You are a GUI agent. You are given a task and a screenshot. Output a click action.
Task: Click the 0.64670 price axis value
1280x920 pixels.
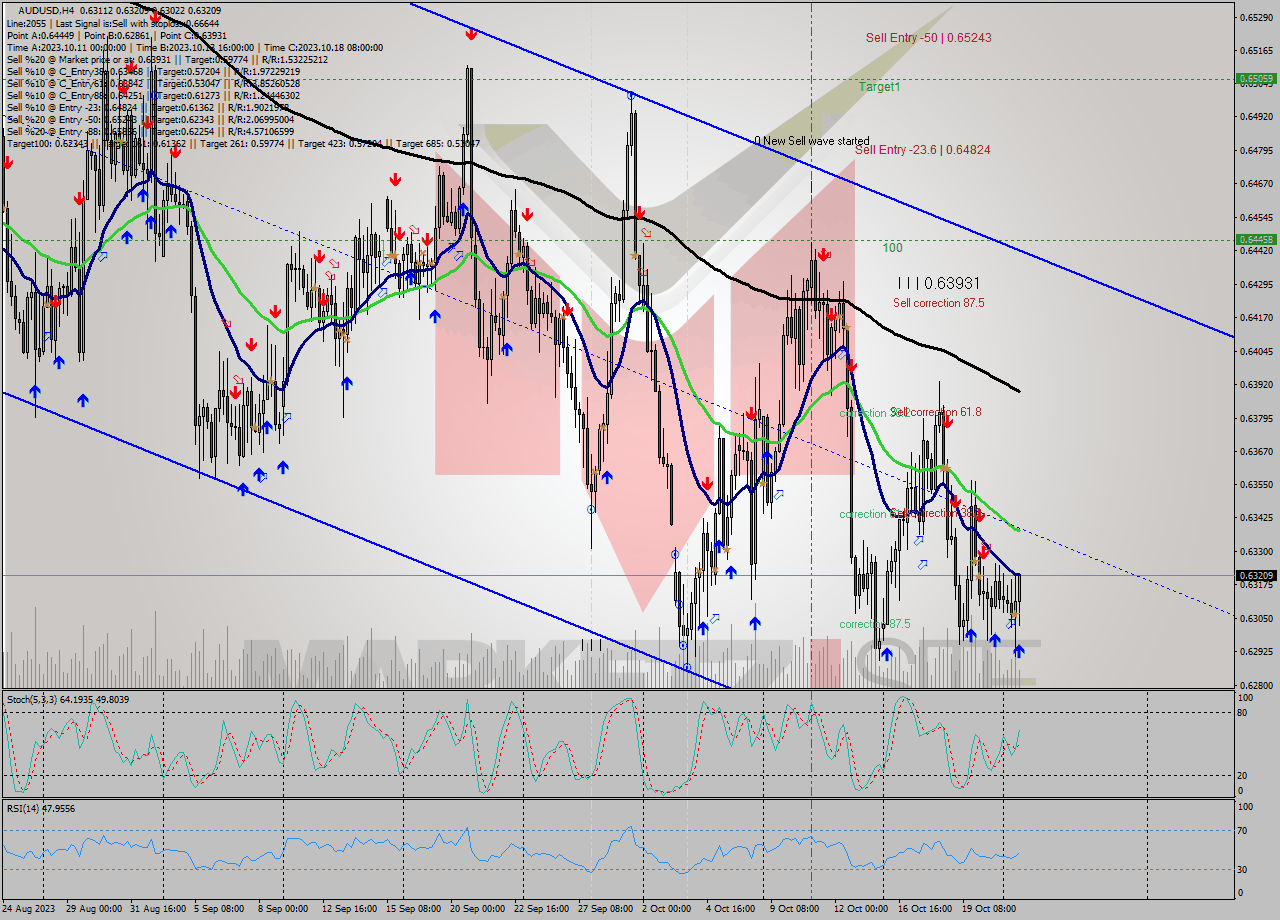tap(1255, 184)
